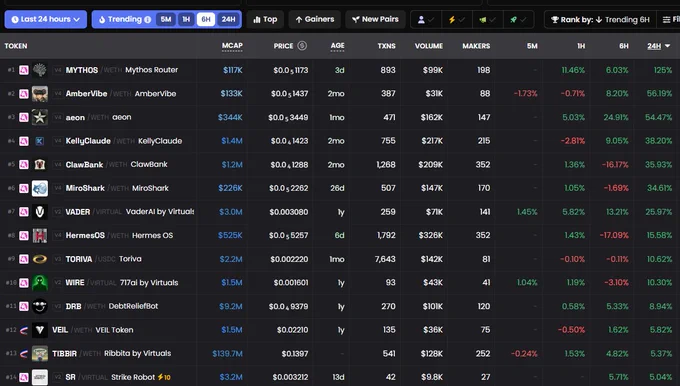Click the aeon star token logo
Screen dimensions: 680x386
40,117
